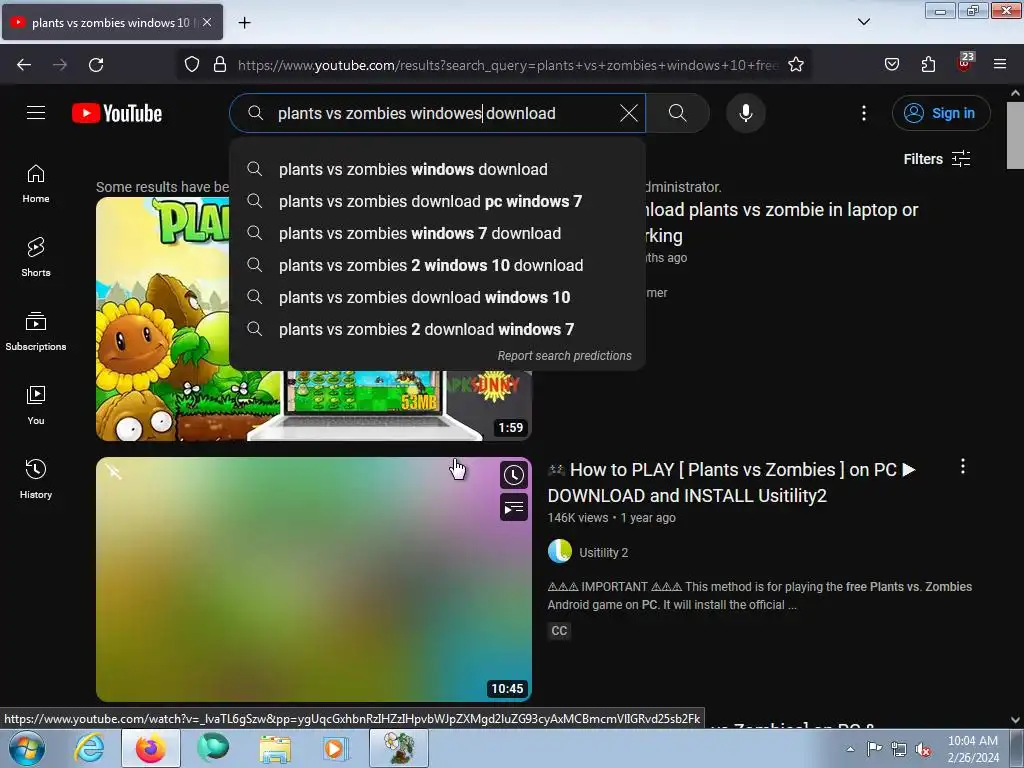This screenshot has height=768, width=1024.
Task: Open a new browser tab
Action: pos(244,23)
